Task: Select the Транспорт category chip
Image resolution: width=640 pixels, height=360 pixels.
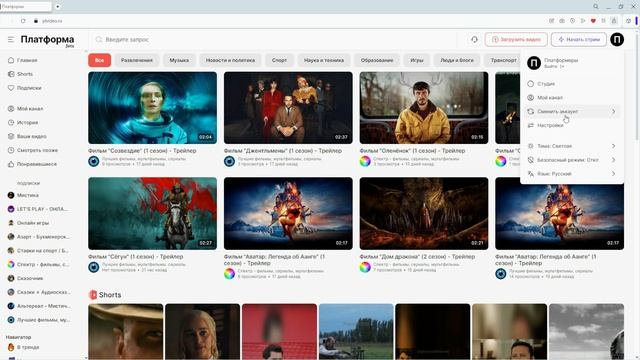Action: [503, 60]
